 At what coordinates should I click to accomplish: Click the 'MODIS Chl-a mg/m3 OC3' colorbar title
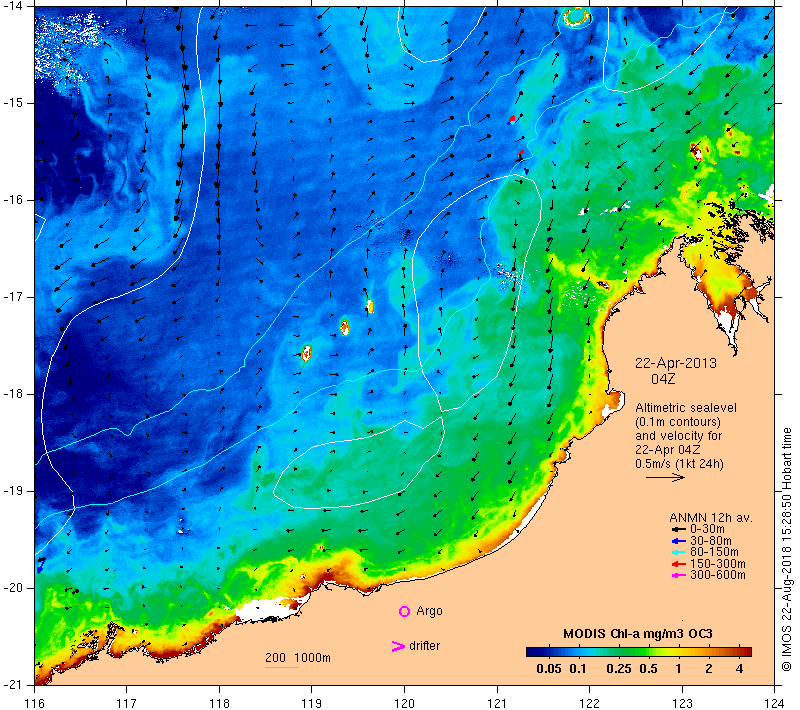pyautogui.click(x=638, y=634)
